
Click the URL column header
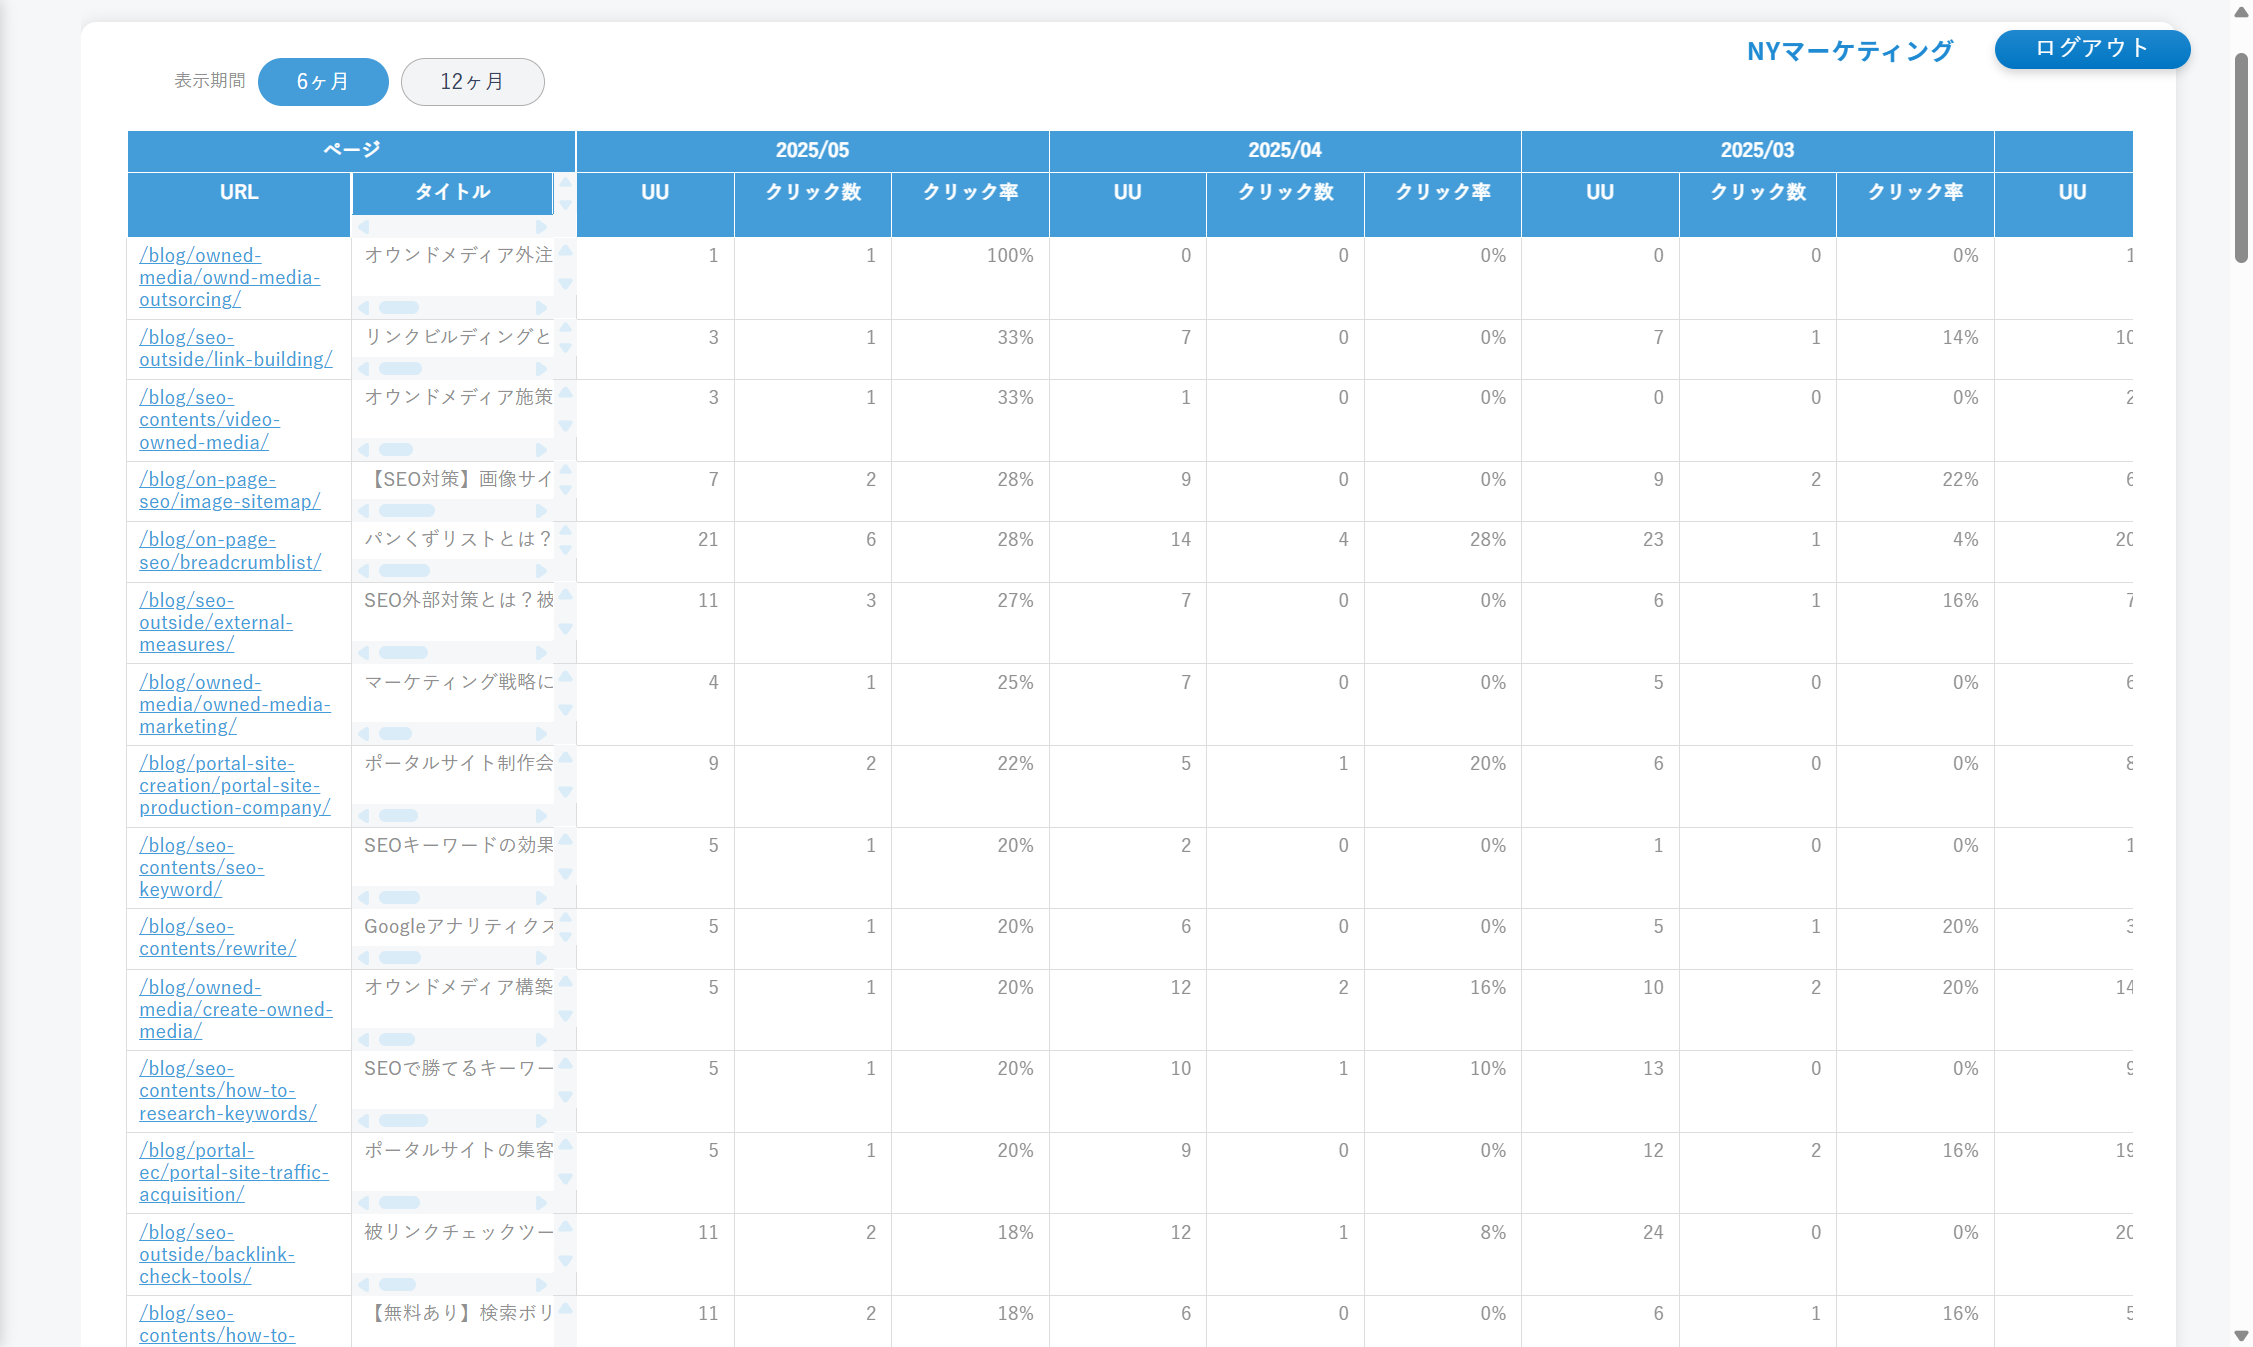point(239,204)
